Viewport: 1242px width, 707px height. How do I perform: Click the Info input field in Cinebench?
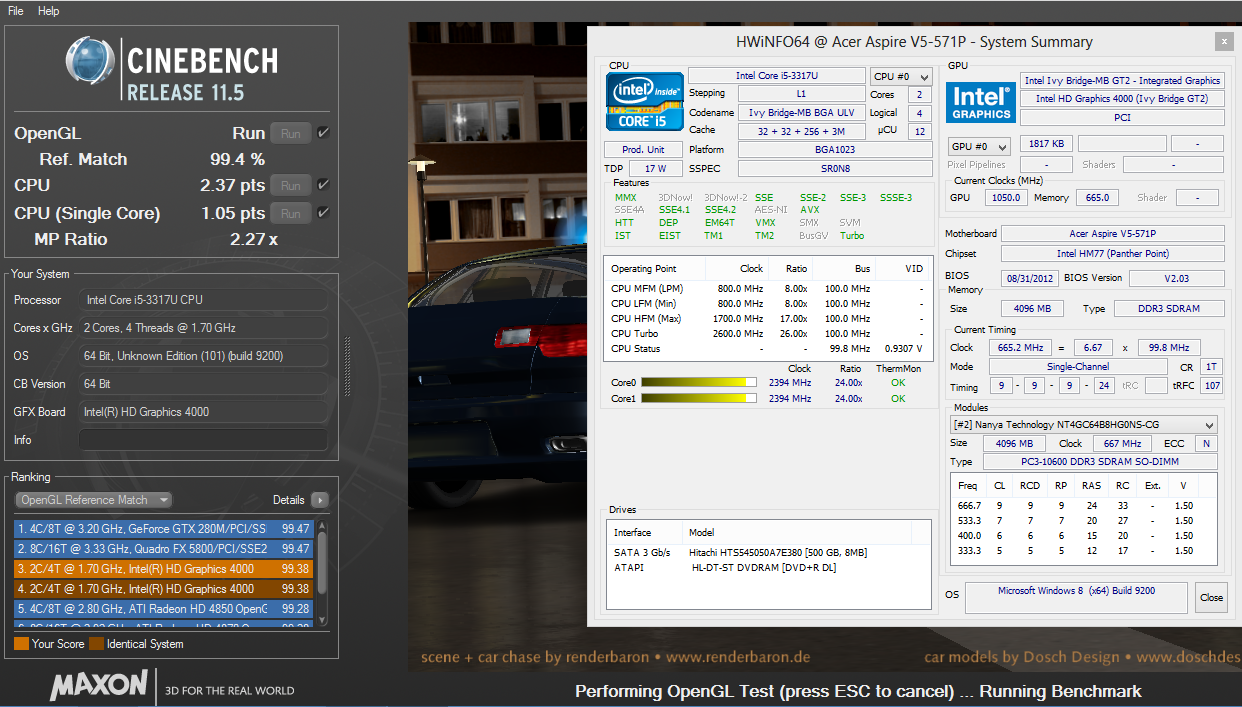point(203,440)
